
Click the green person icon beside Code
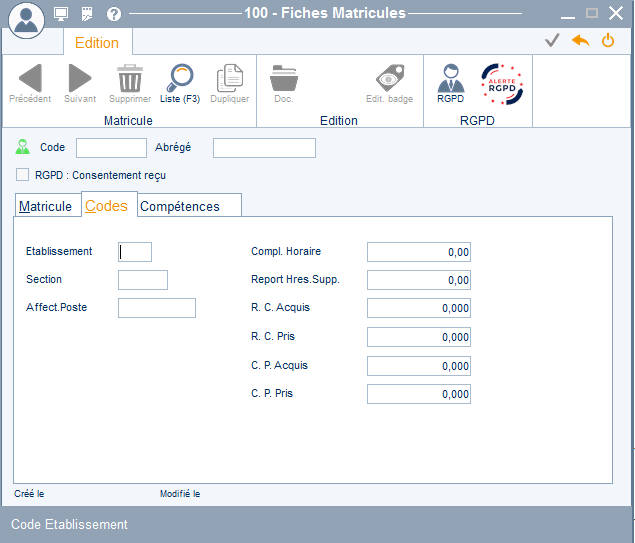tap(23, 147)
